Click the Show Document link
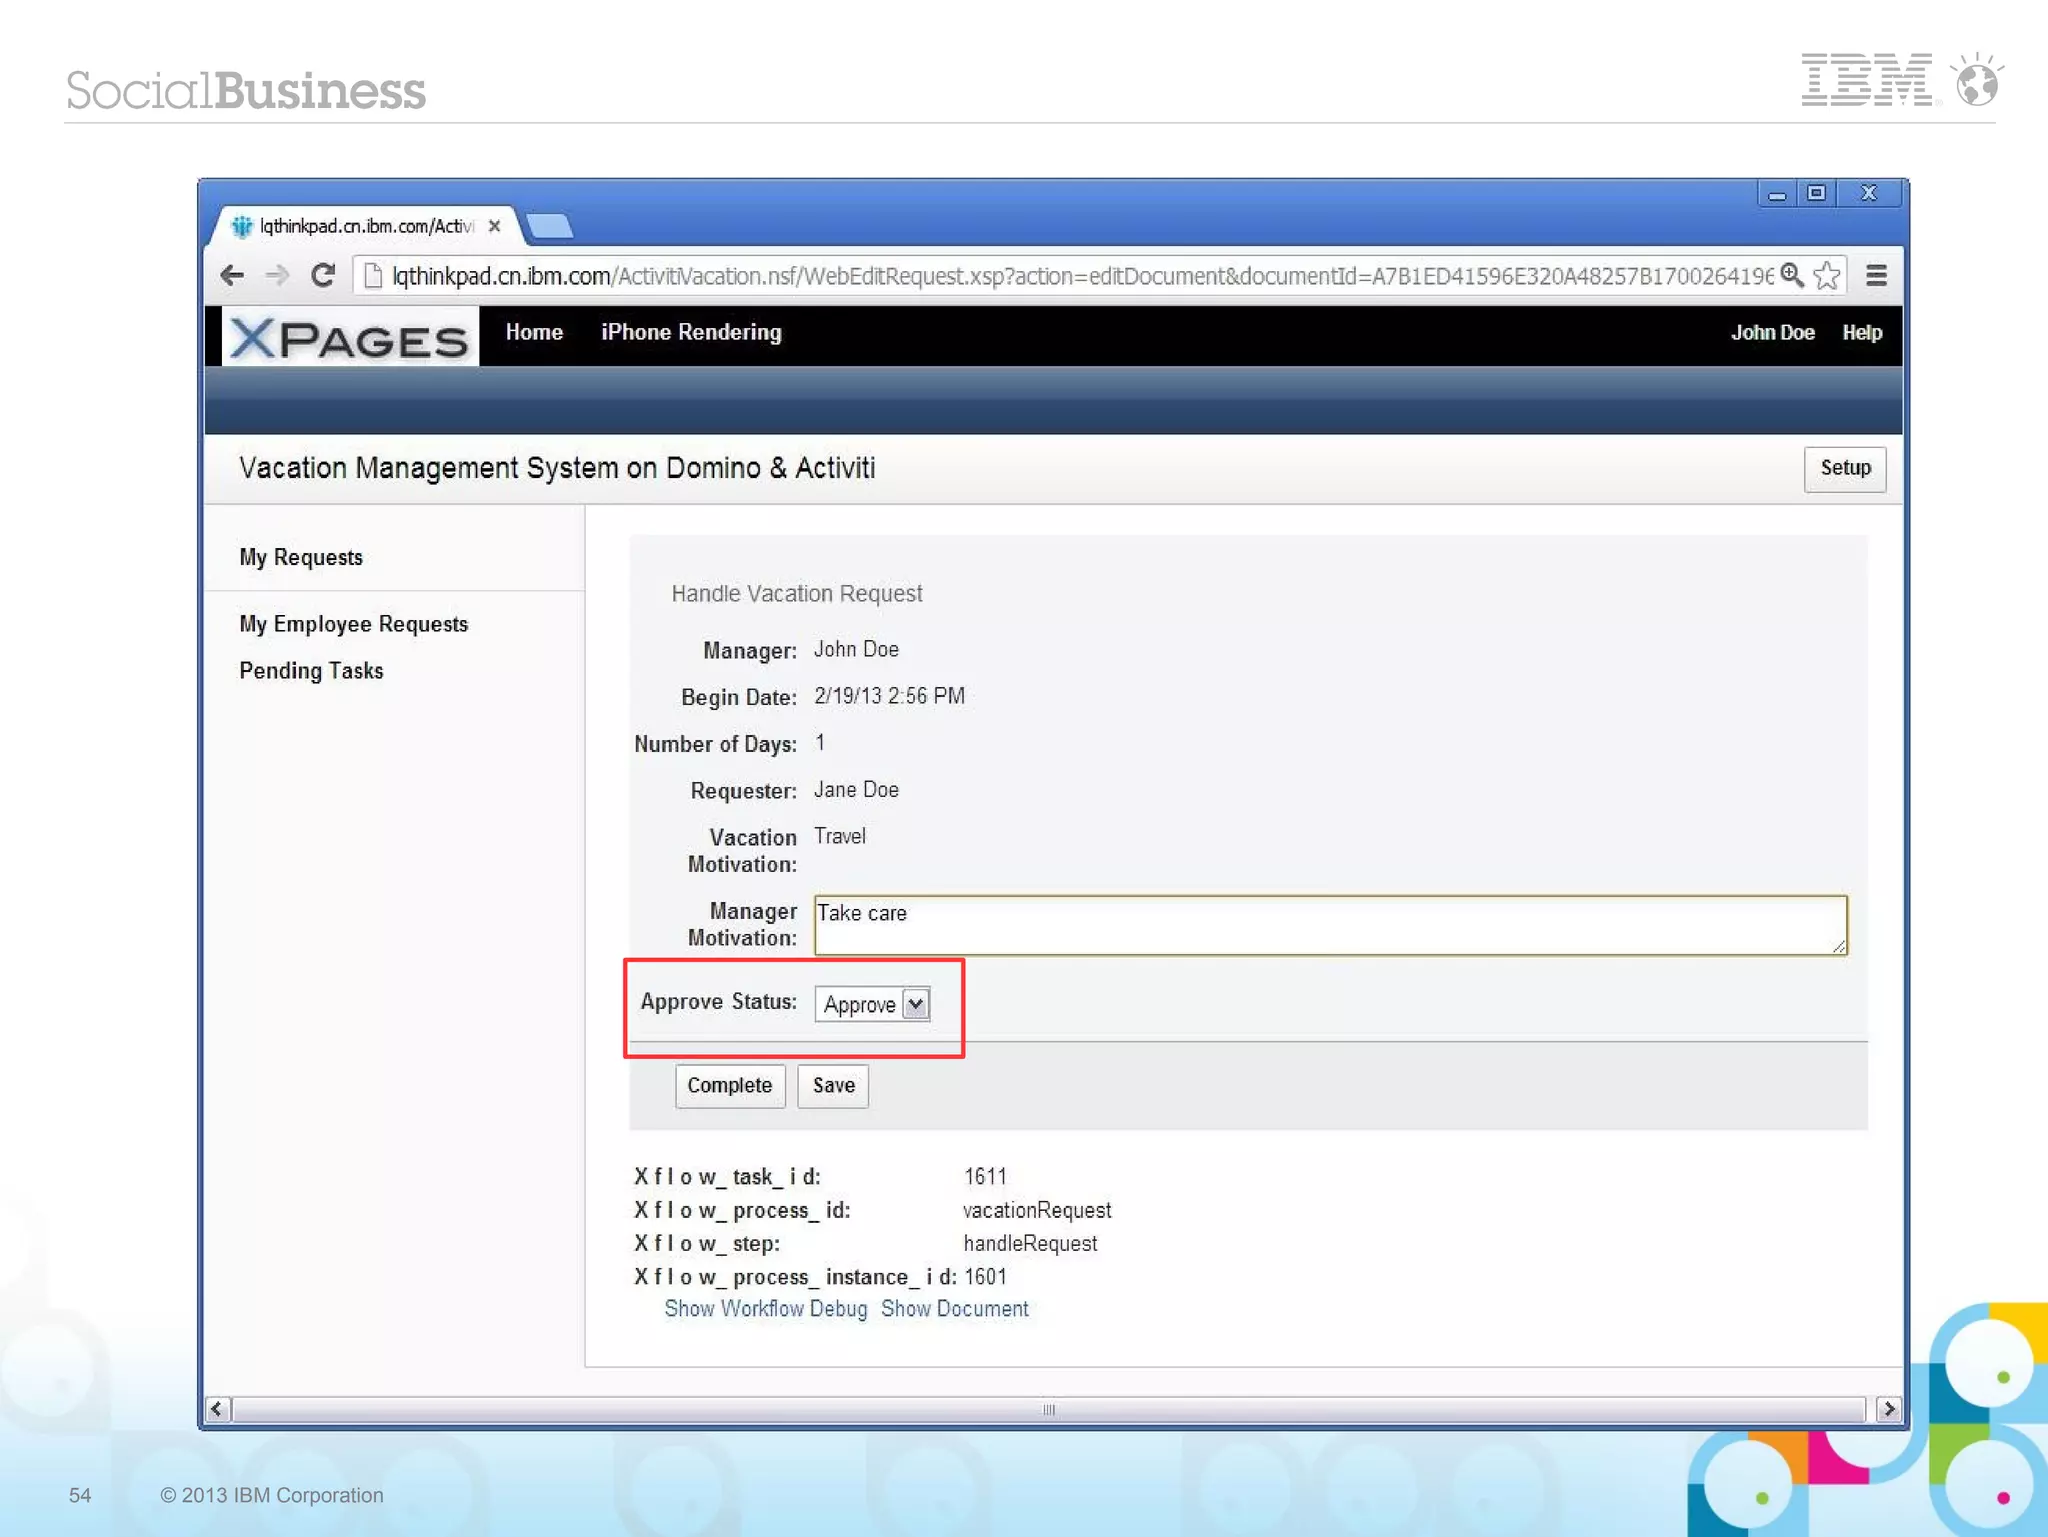Image resolution: width=2048 pixels, height=1537 pixels. (x=954, y=1309)
